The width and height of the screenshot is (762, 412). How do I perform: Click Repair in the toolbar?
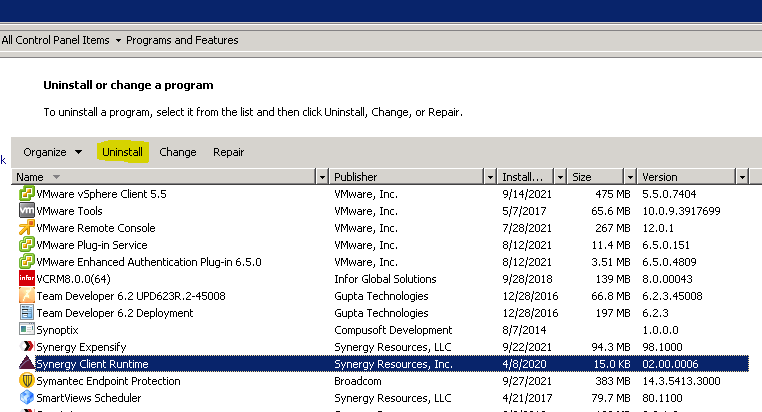(x=228, y=152)
